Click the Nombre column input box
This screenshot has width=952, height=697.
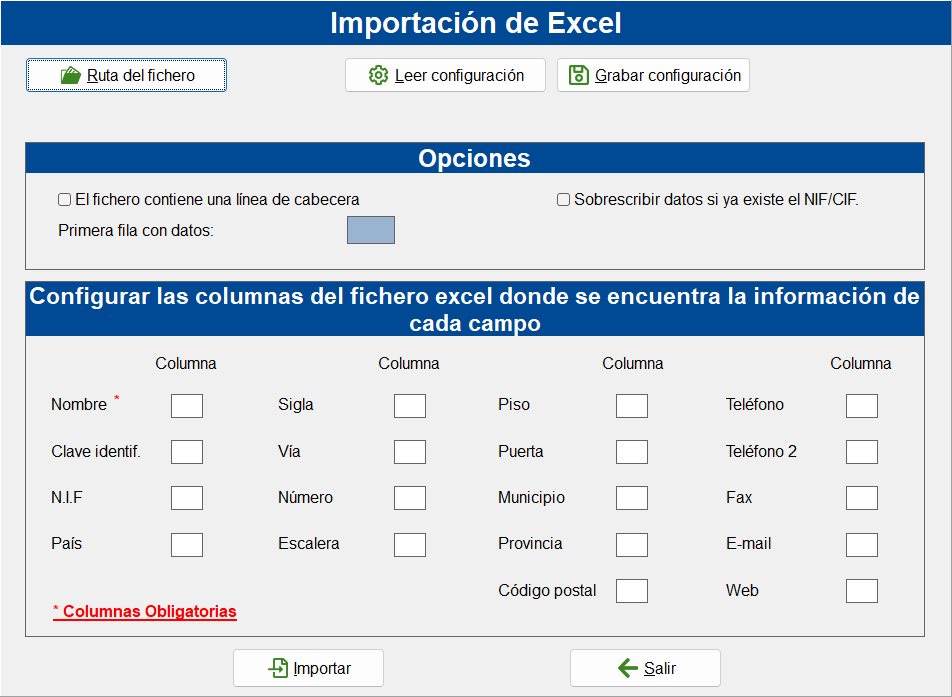pos(187,406)
